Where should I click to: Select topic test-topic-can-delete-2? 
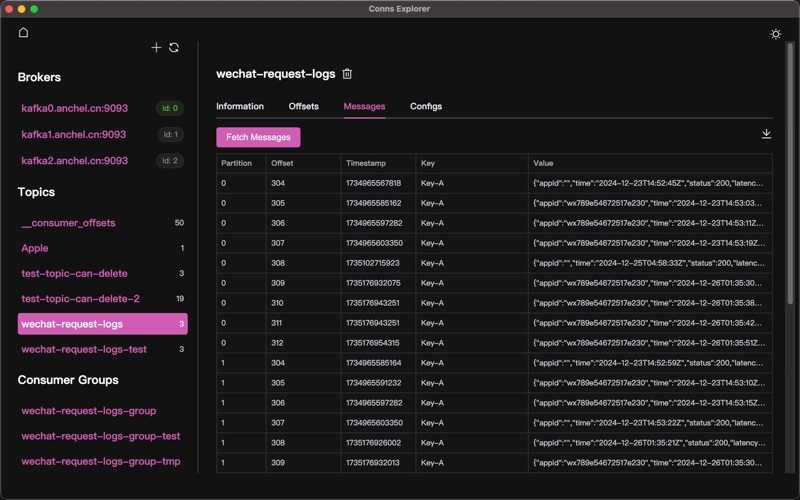(x=80, y=299)
